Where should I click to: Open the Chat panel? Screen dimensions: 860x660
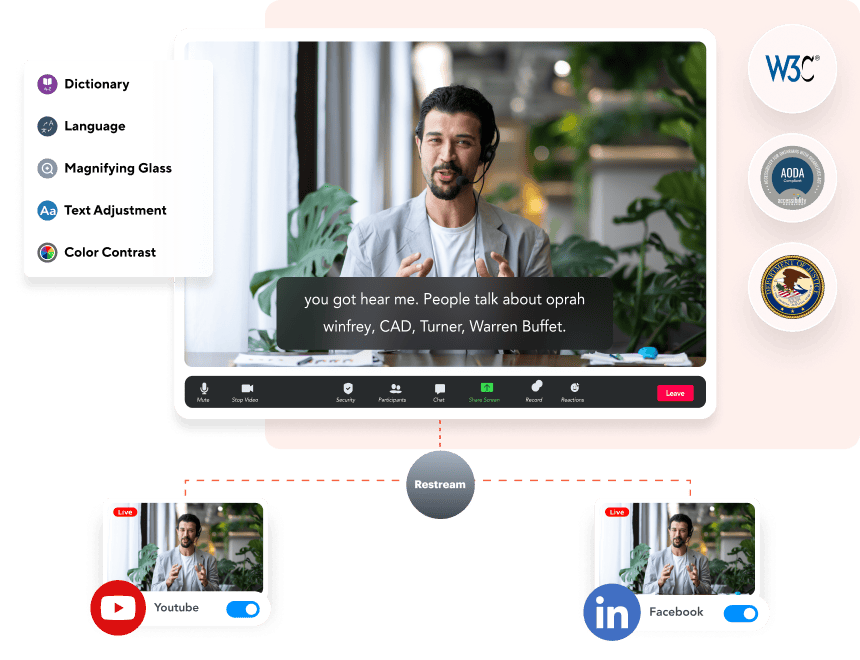439,392
